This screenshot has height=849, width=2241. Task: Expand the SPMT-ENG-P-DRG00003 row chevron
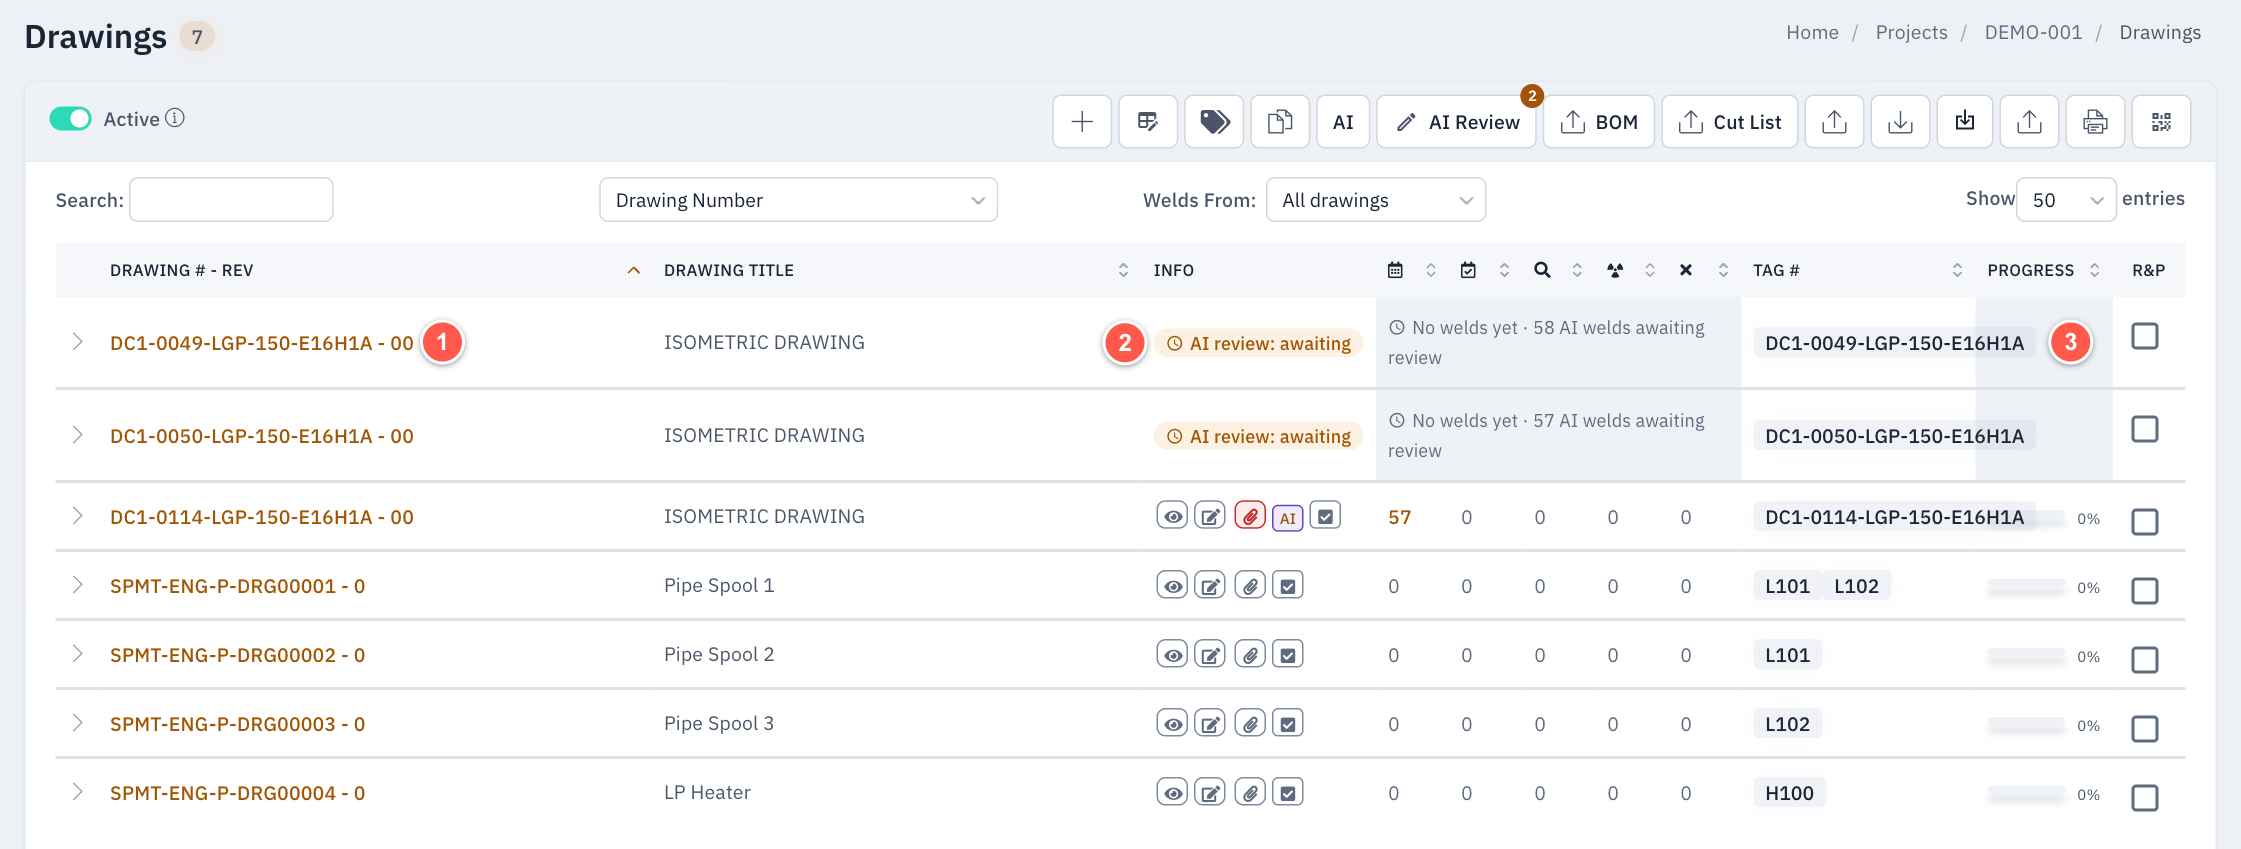[77, 723]
